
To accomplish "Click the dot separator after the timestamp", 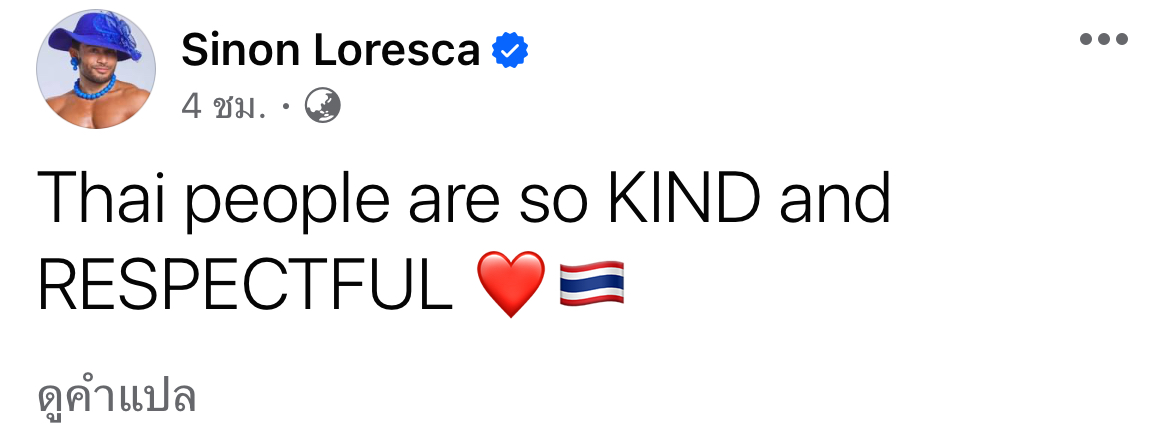I will point(286,107).
